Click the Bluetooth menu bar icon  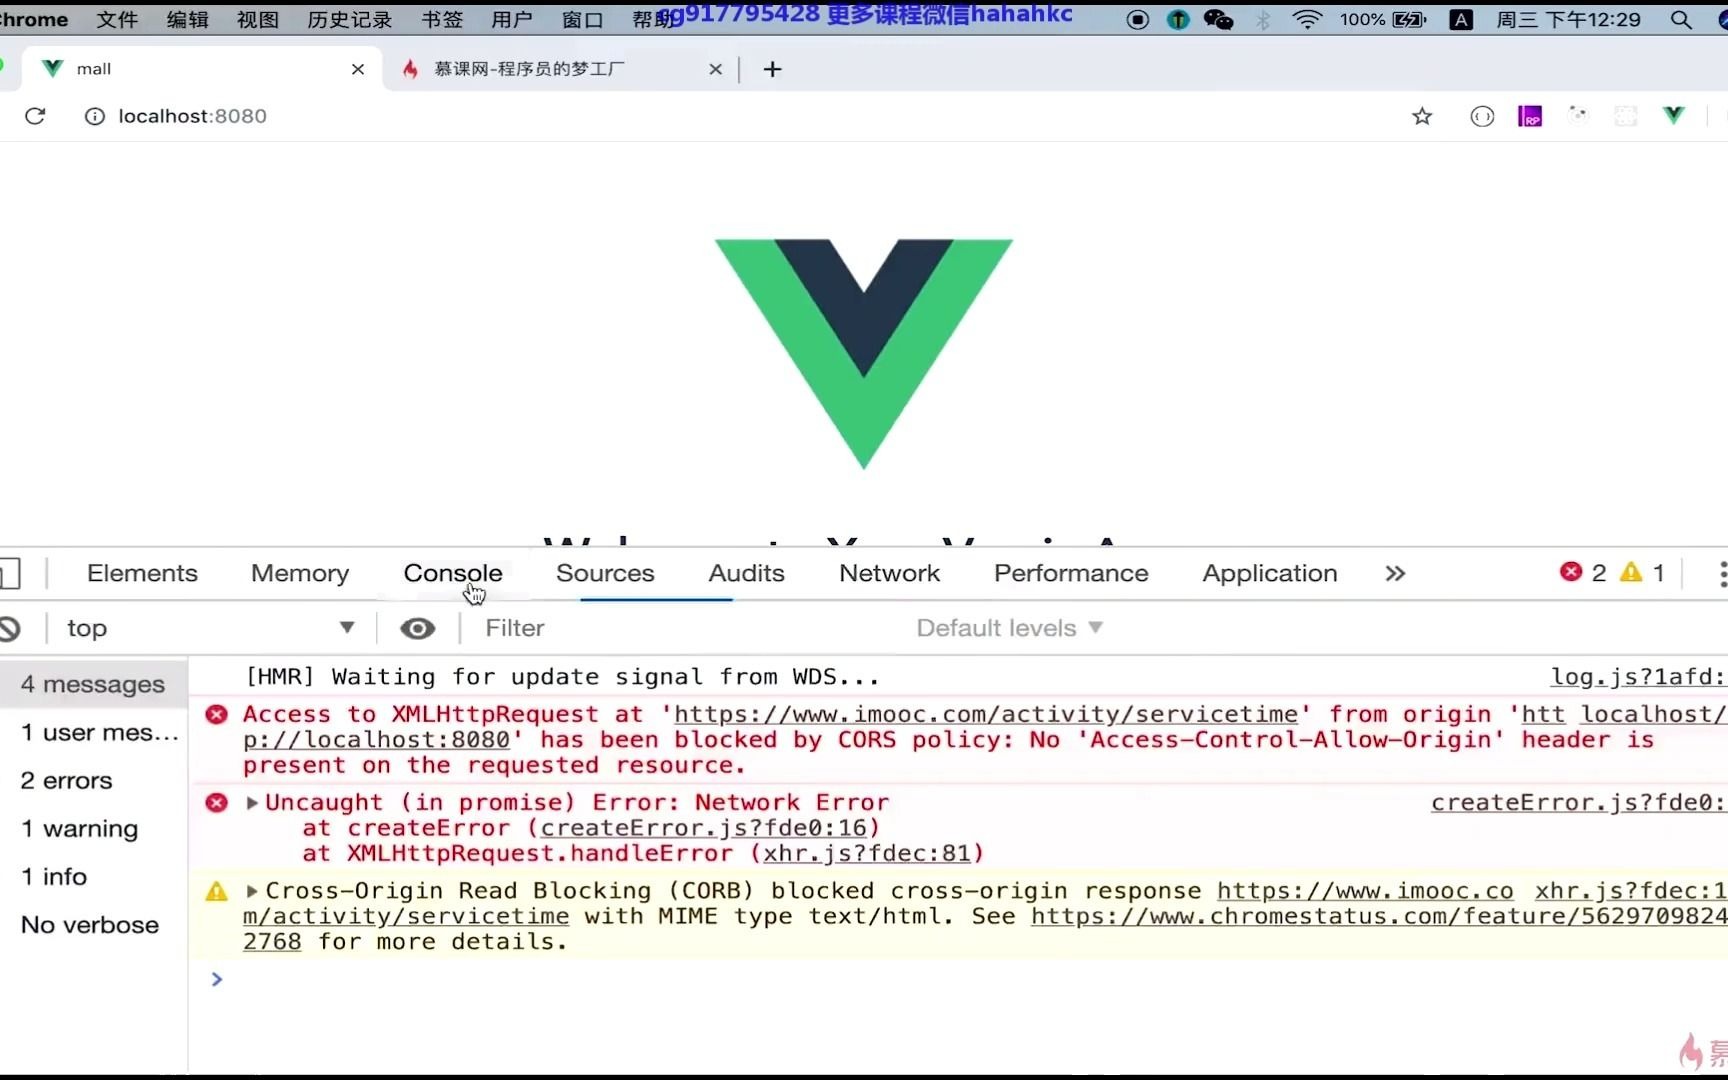(x=1263, y=19)
